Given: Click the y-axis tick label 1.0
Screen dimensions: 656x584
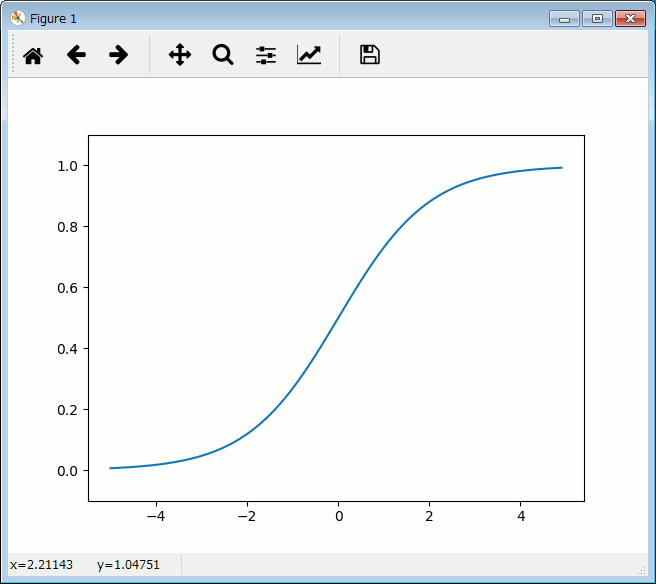Looking at the screenshot, I should [67, 165].
